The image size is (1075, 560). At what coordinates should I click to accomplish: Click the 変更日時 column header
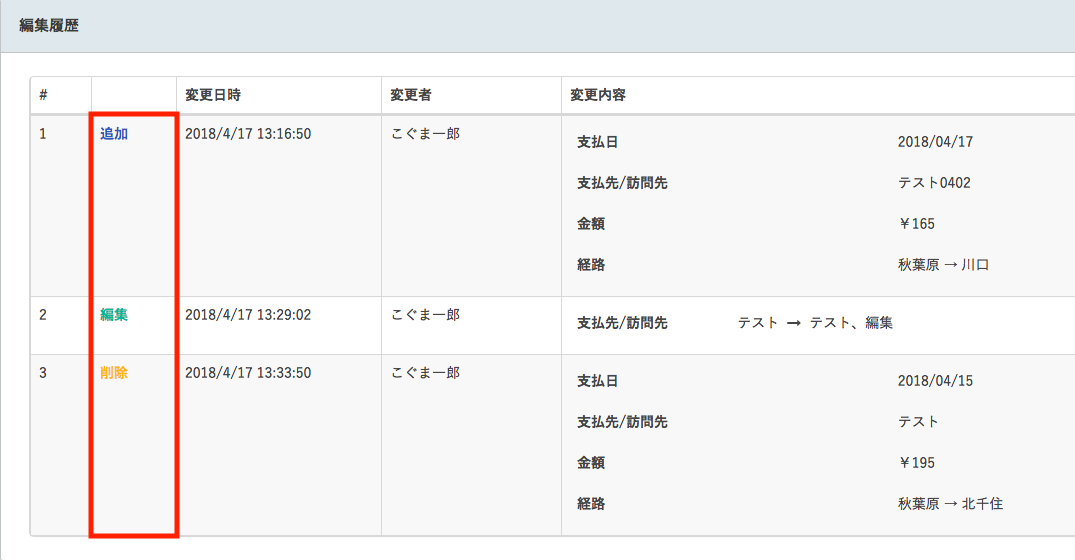pos(213,95)
